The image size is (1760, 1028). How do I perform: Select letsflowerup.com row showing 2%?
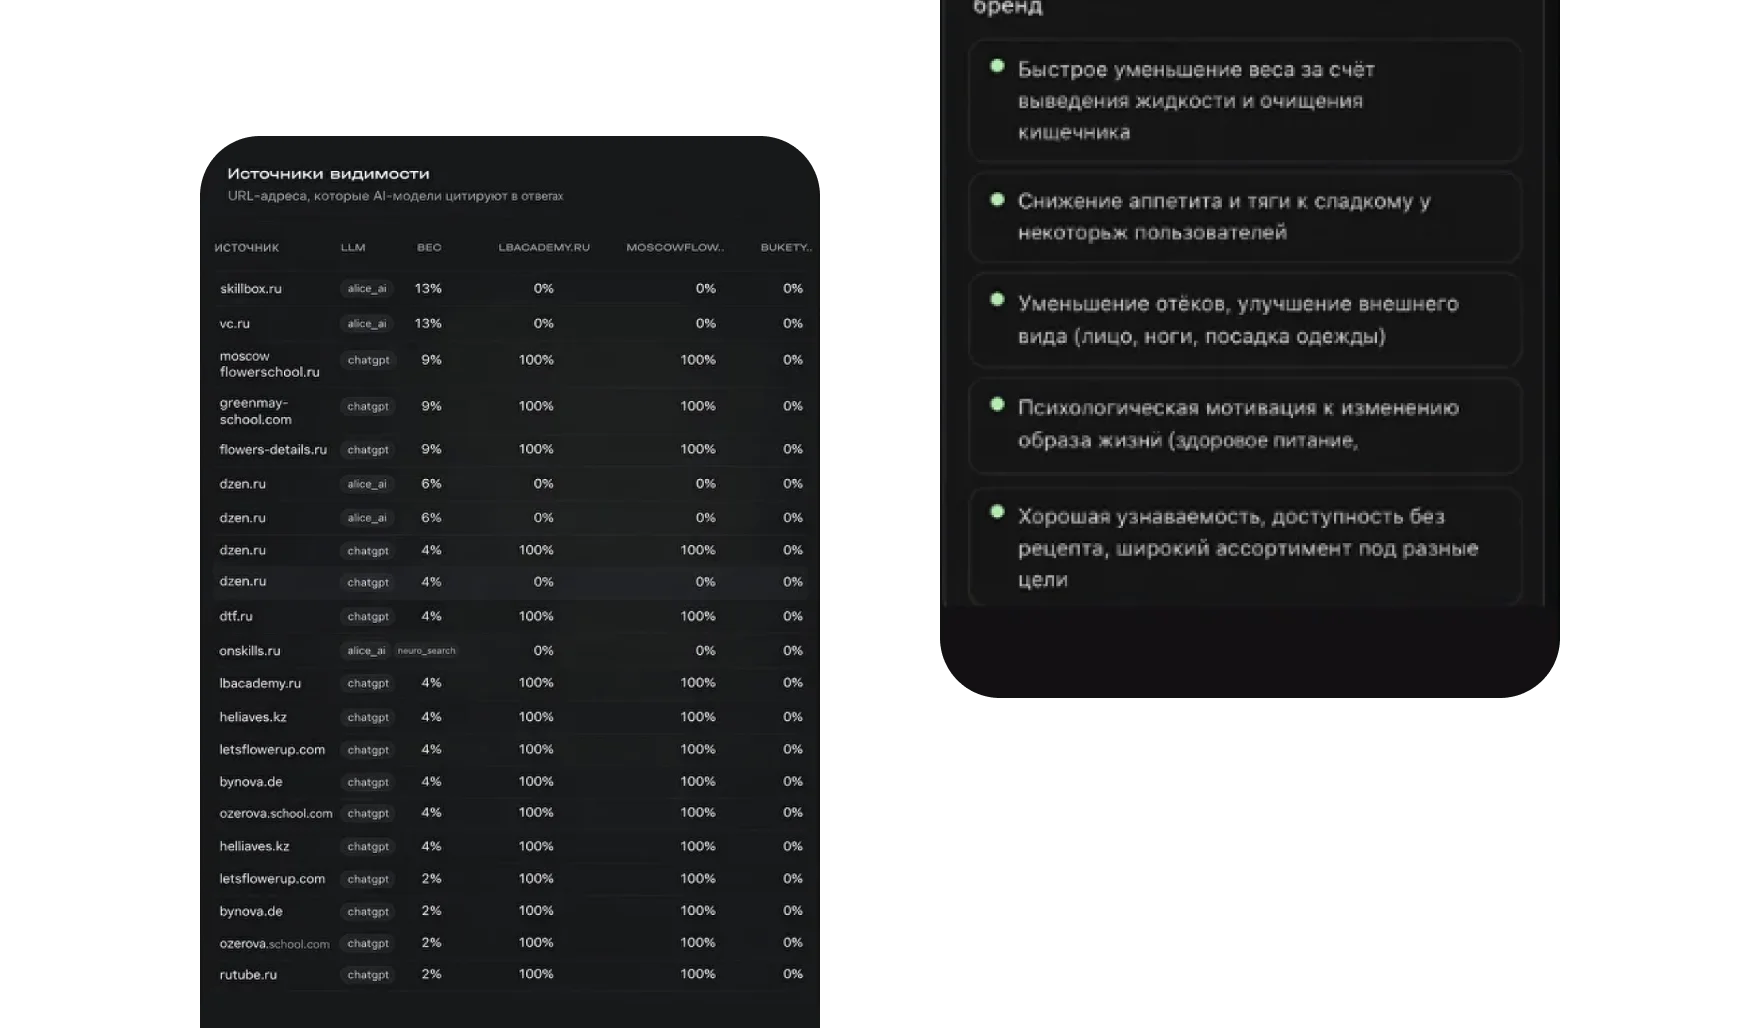511,879
